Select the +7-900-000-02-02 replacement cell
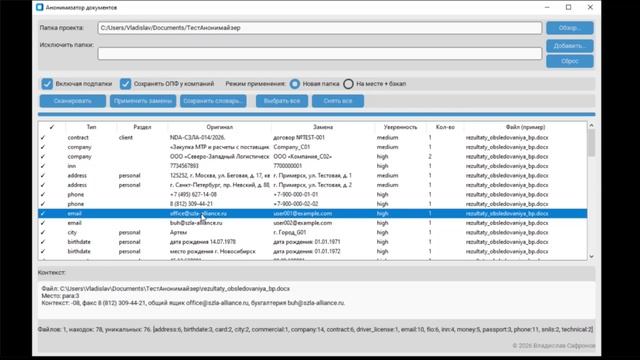This screenshot has width=640, height=360. (296, 204)
